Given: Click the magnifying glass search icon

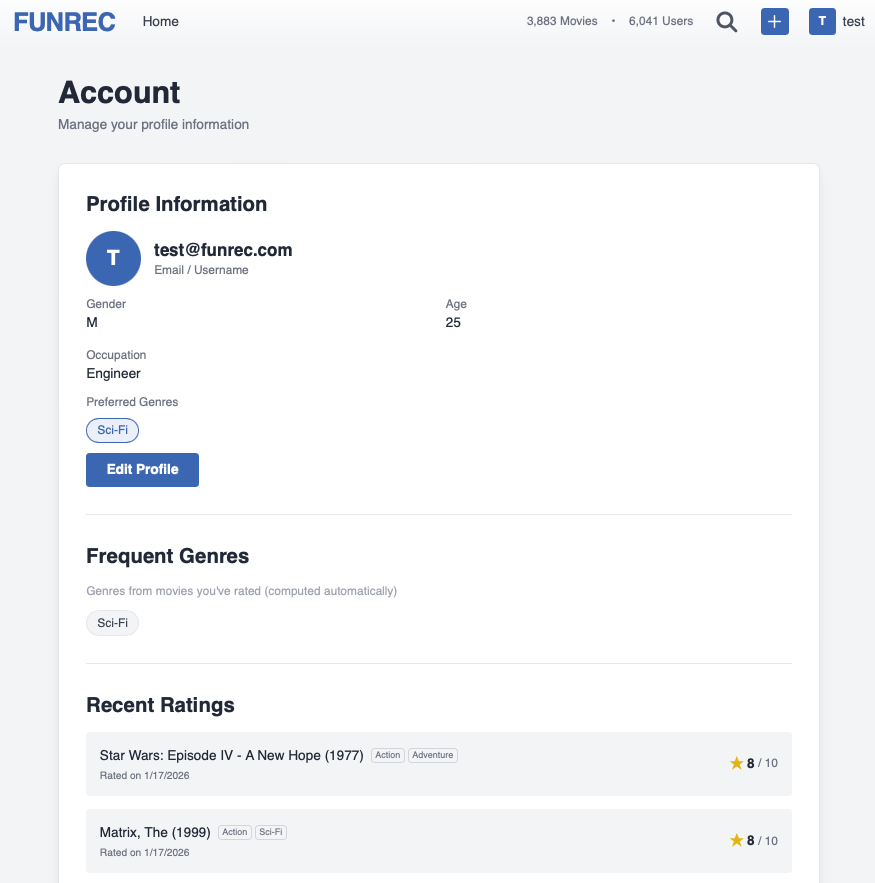Looking at the screenshot, I should (x=727, y=22).
